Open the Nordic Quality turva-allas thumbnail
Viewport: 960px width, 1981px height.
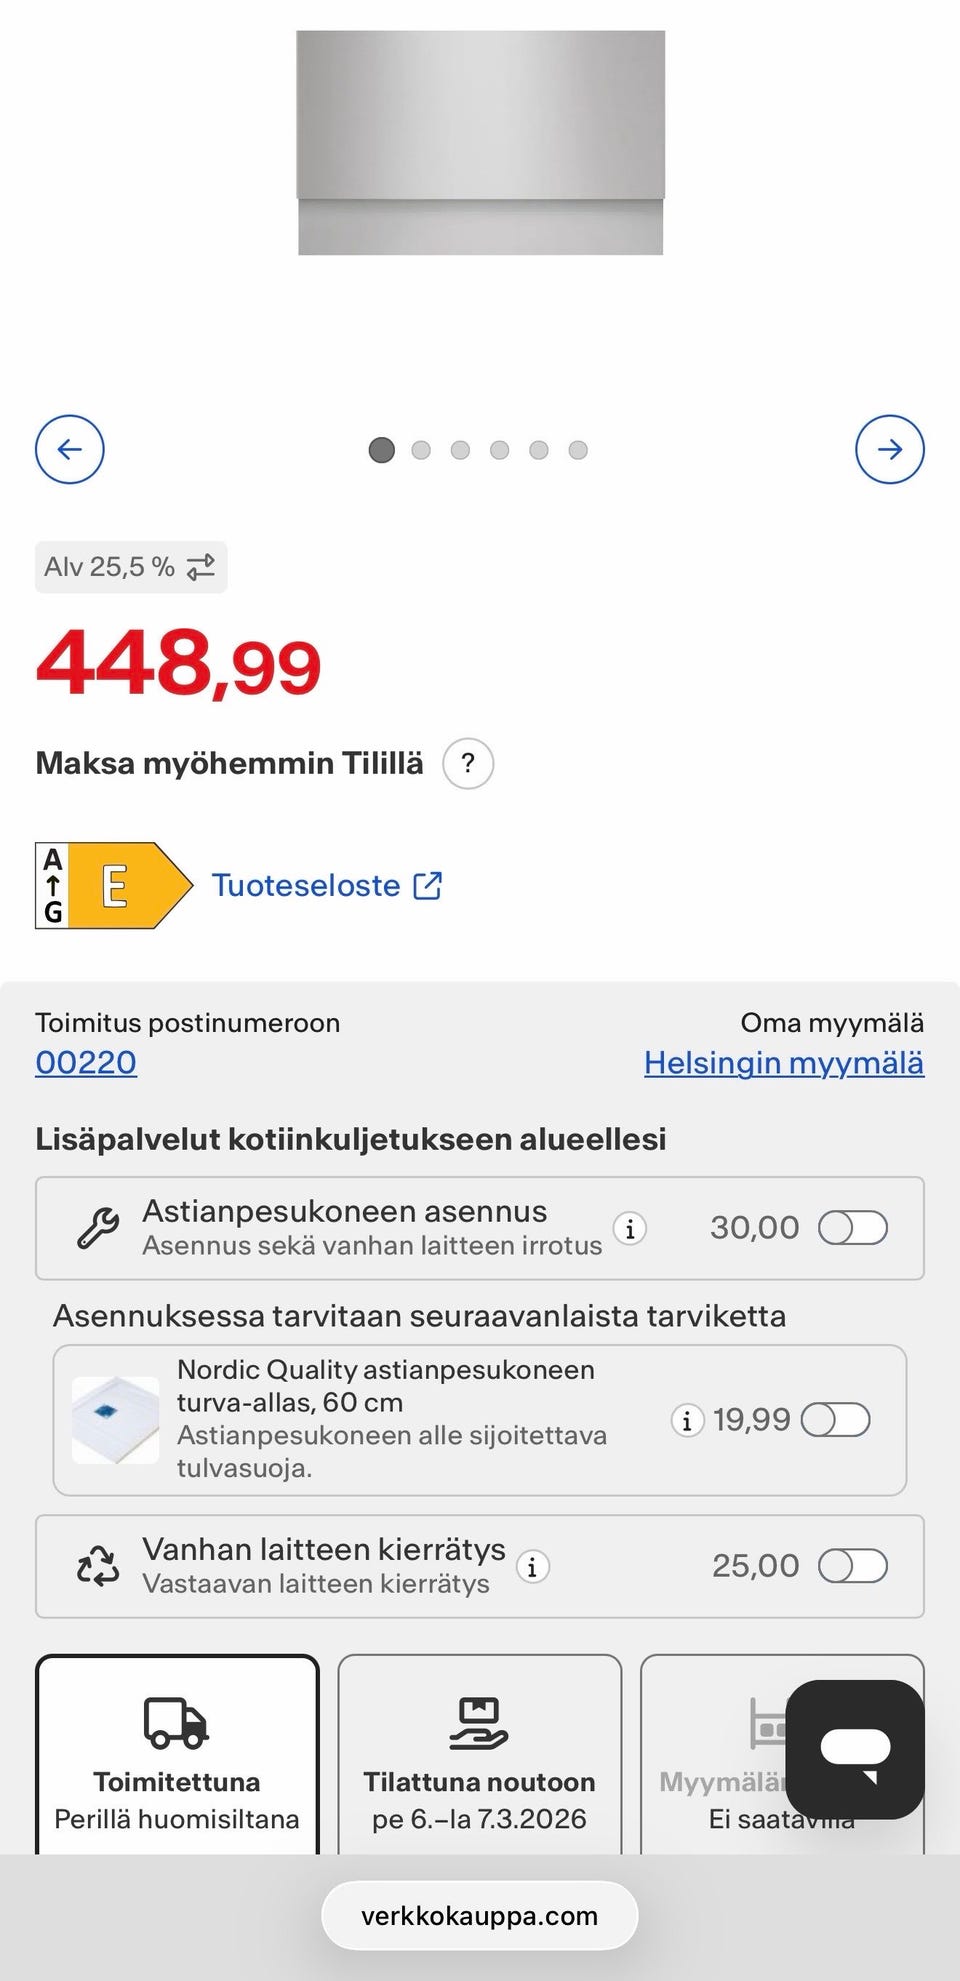click(x=115, y=1420)
